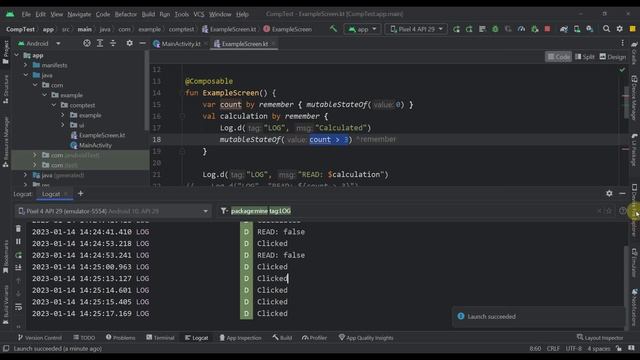
Task: Stop the running app red square
Action: [547, 29]
